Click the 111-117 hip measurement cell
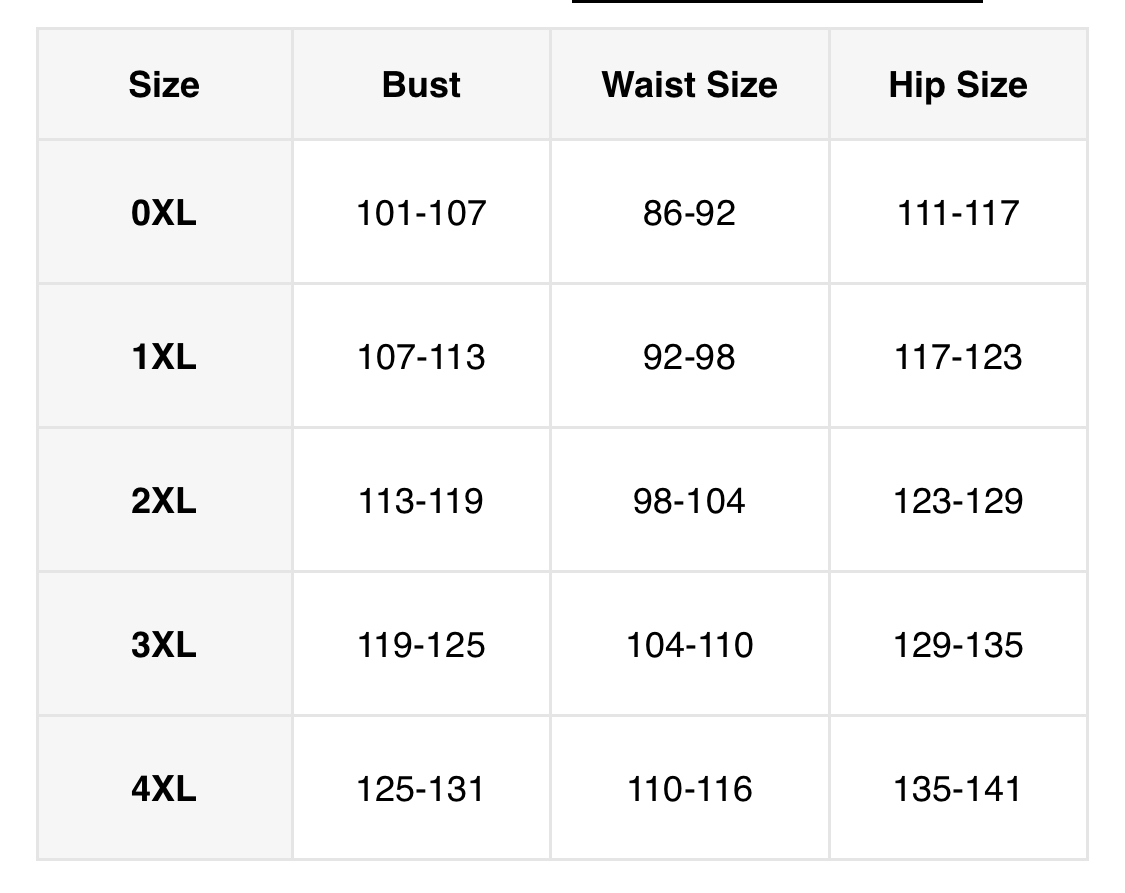The width and height of the screenshot is (1125, 893). [957, 213]
